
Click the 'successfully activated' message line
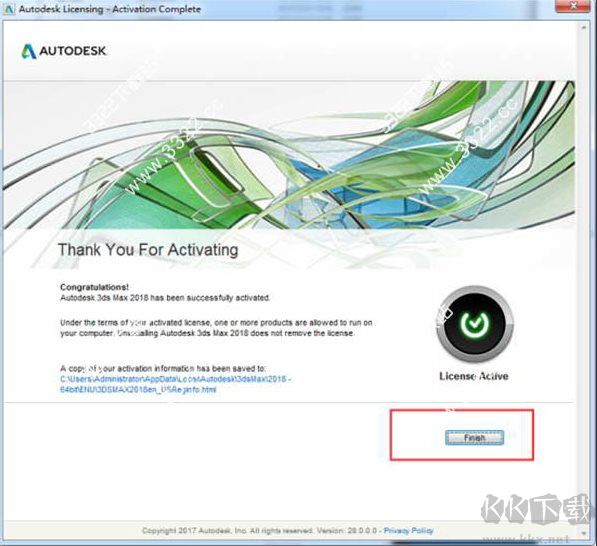click(x=165, y=298)
